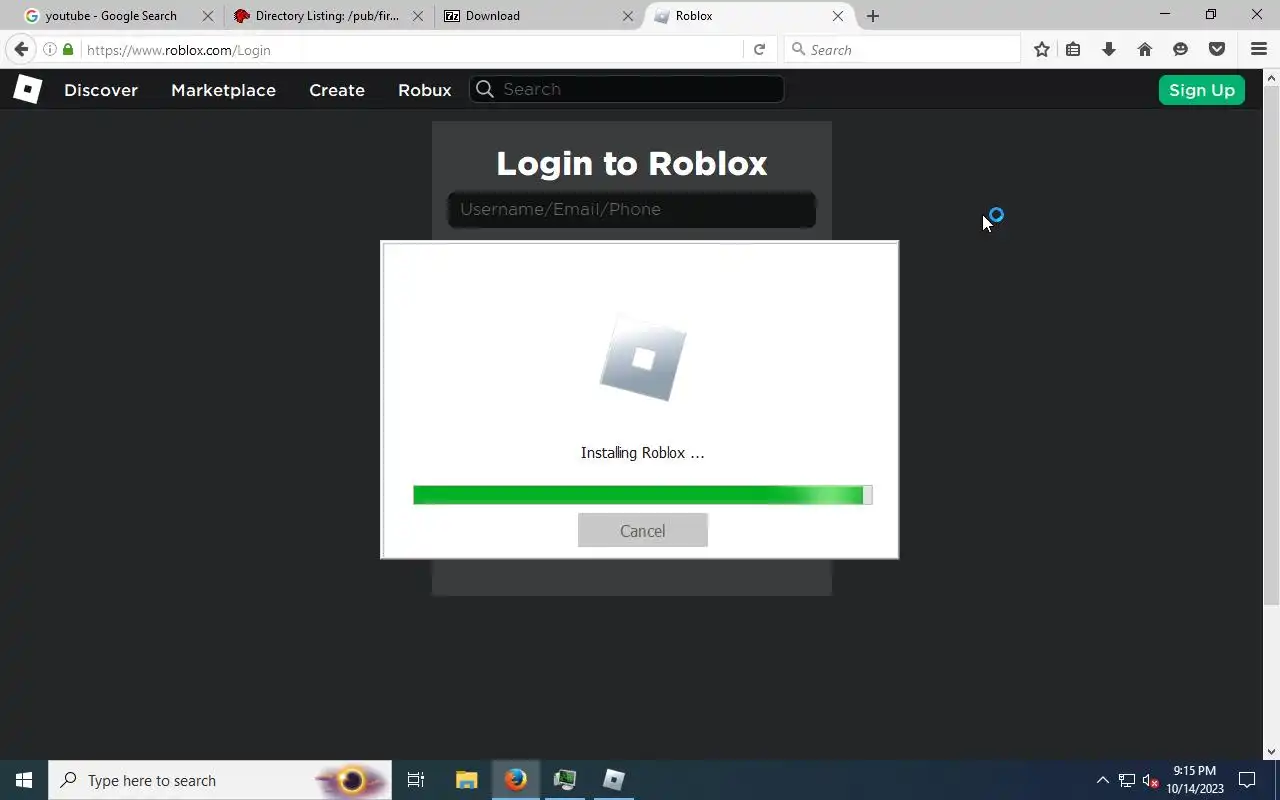Switch to the Directory Listing tab
This screenshot has width=1280, height=800.
coord(327,16)
